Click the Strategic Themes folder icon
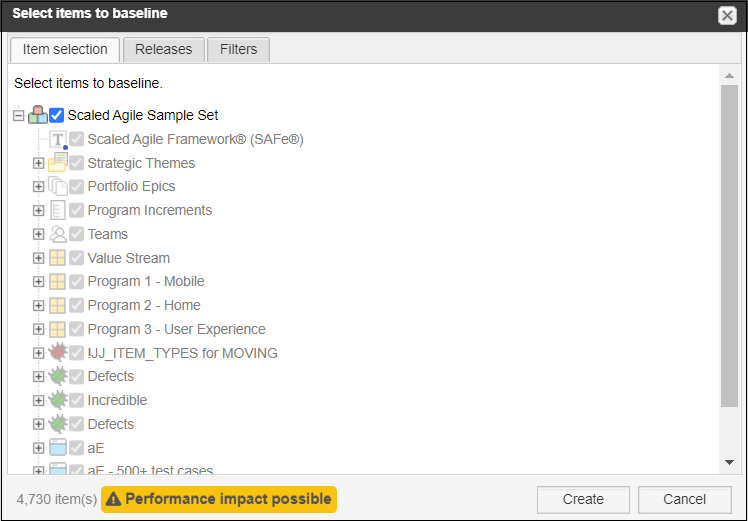Image resolution: width=748 pixels, height=521 pixels. click(58, 163)
